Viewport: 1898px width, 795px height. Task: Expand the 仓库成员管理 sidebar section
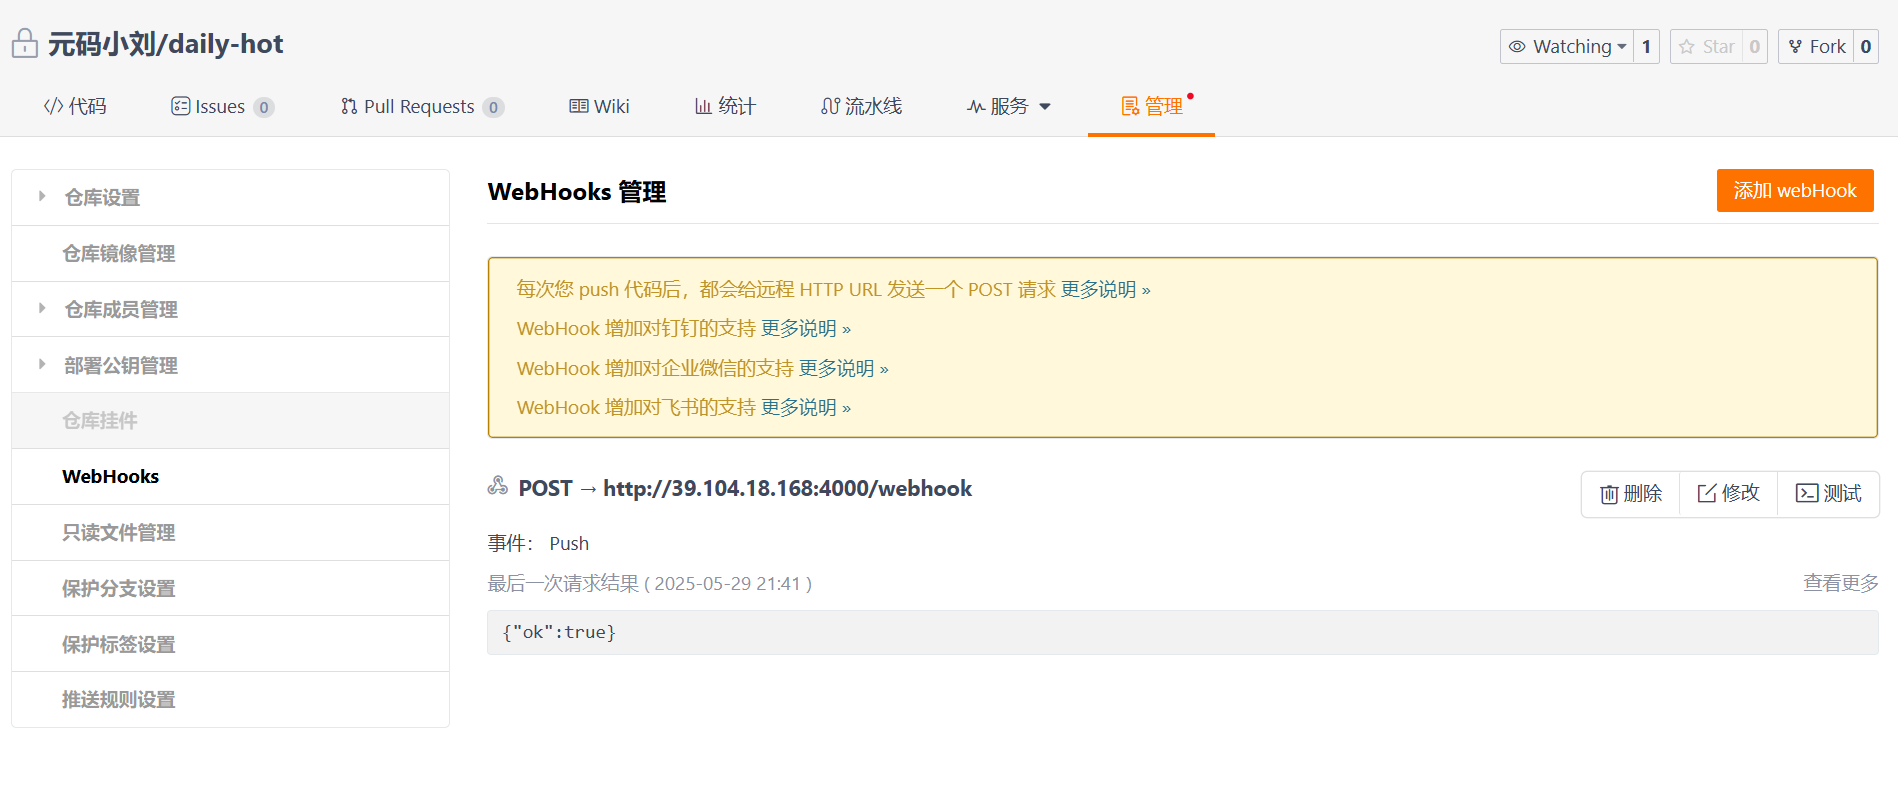[42, 309]
